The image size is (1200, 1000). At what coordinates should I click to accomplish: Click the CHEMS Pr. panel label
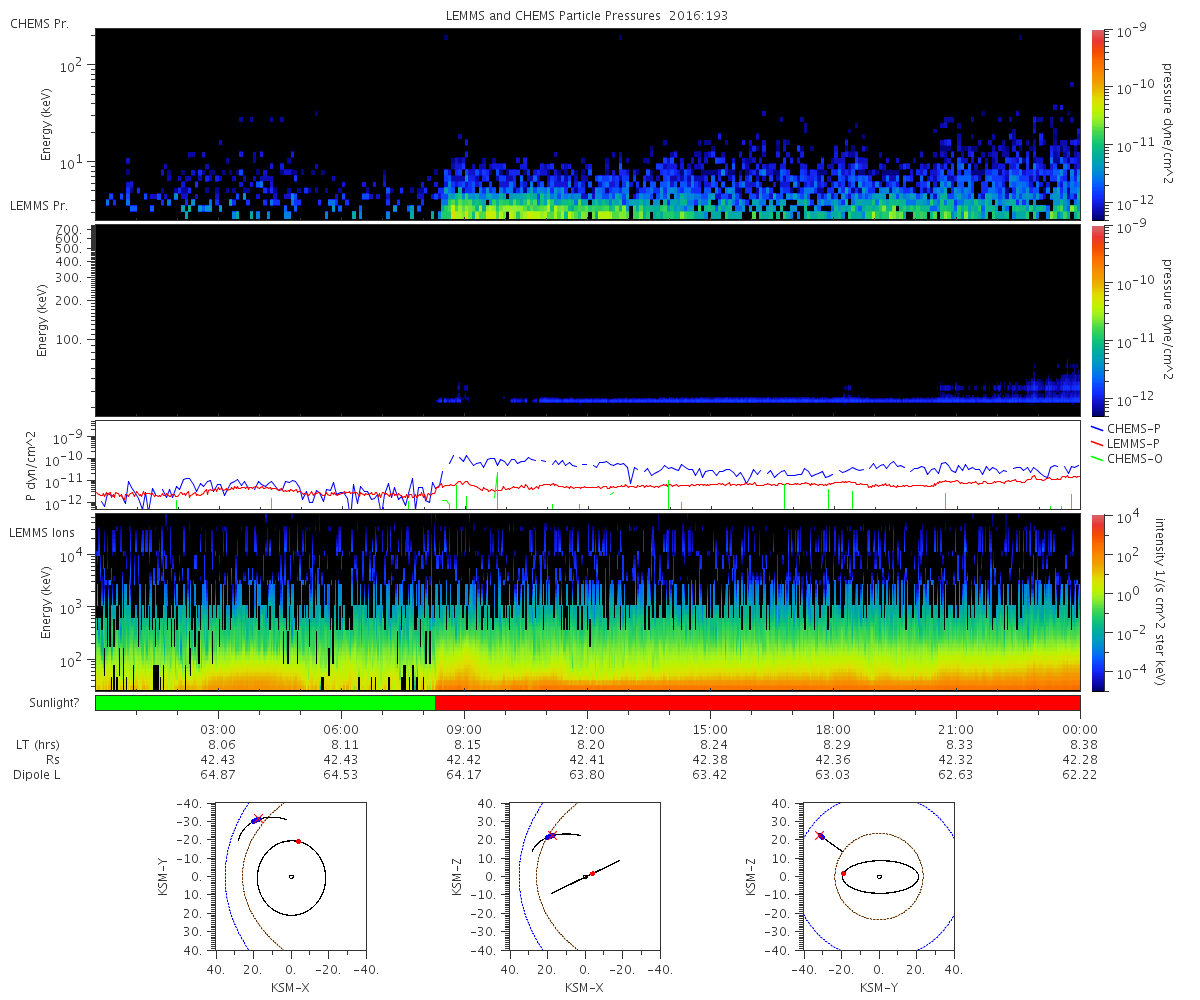[x=39, y=23]
